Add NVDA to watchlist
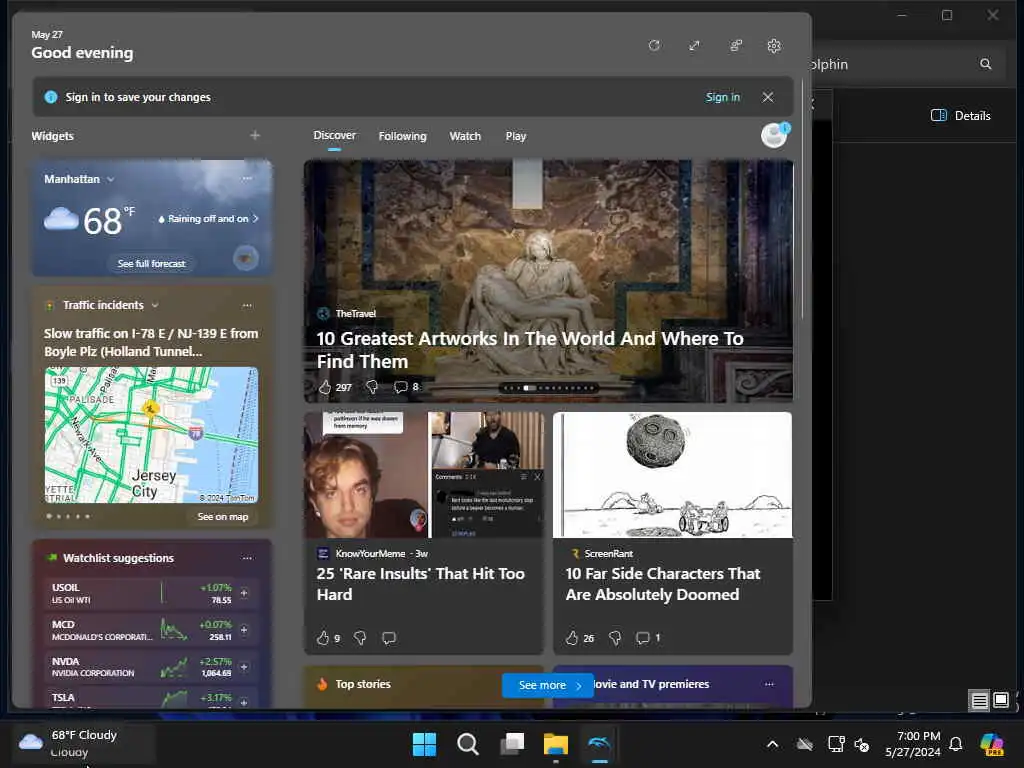Image resolution: width=1024 pixels, height=768 pixels. [244, 667]
